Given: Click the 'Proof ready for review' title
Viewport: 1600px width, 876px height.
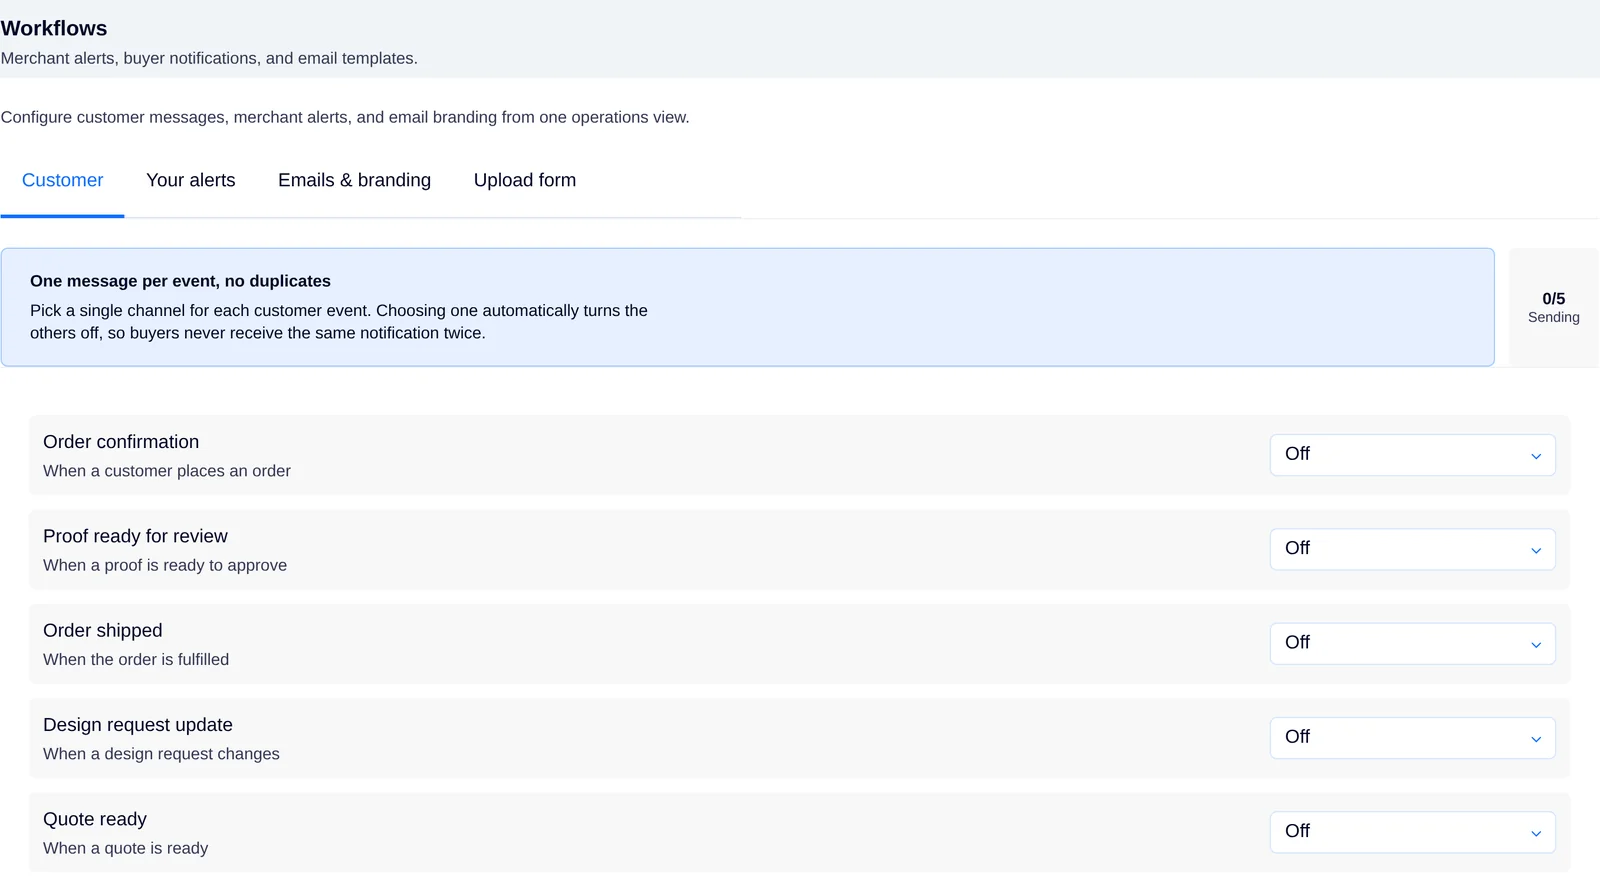Looking at the screenshot, I should click(135, 536).
